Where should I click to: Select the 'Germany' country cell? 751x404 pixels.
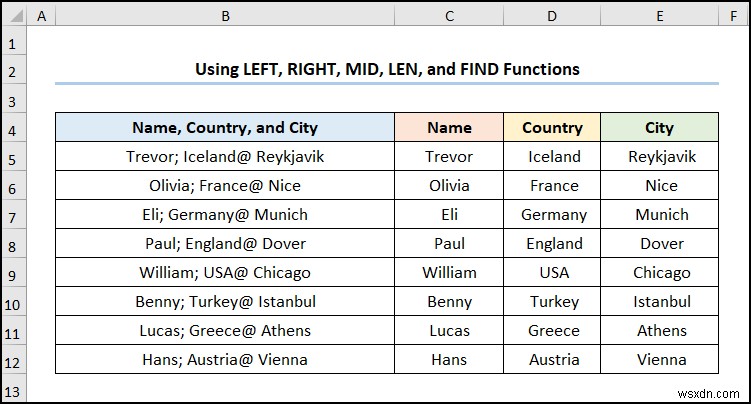(x=552, y=214)
